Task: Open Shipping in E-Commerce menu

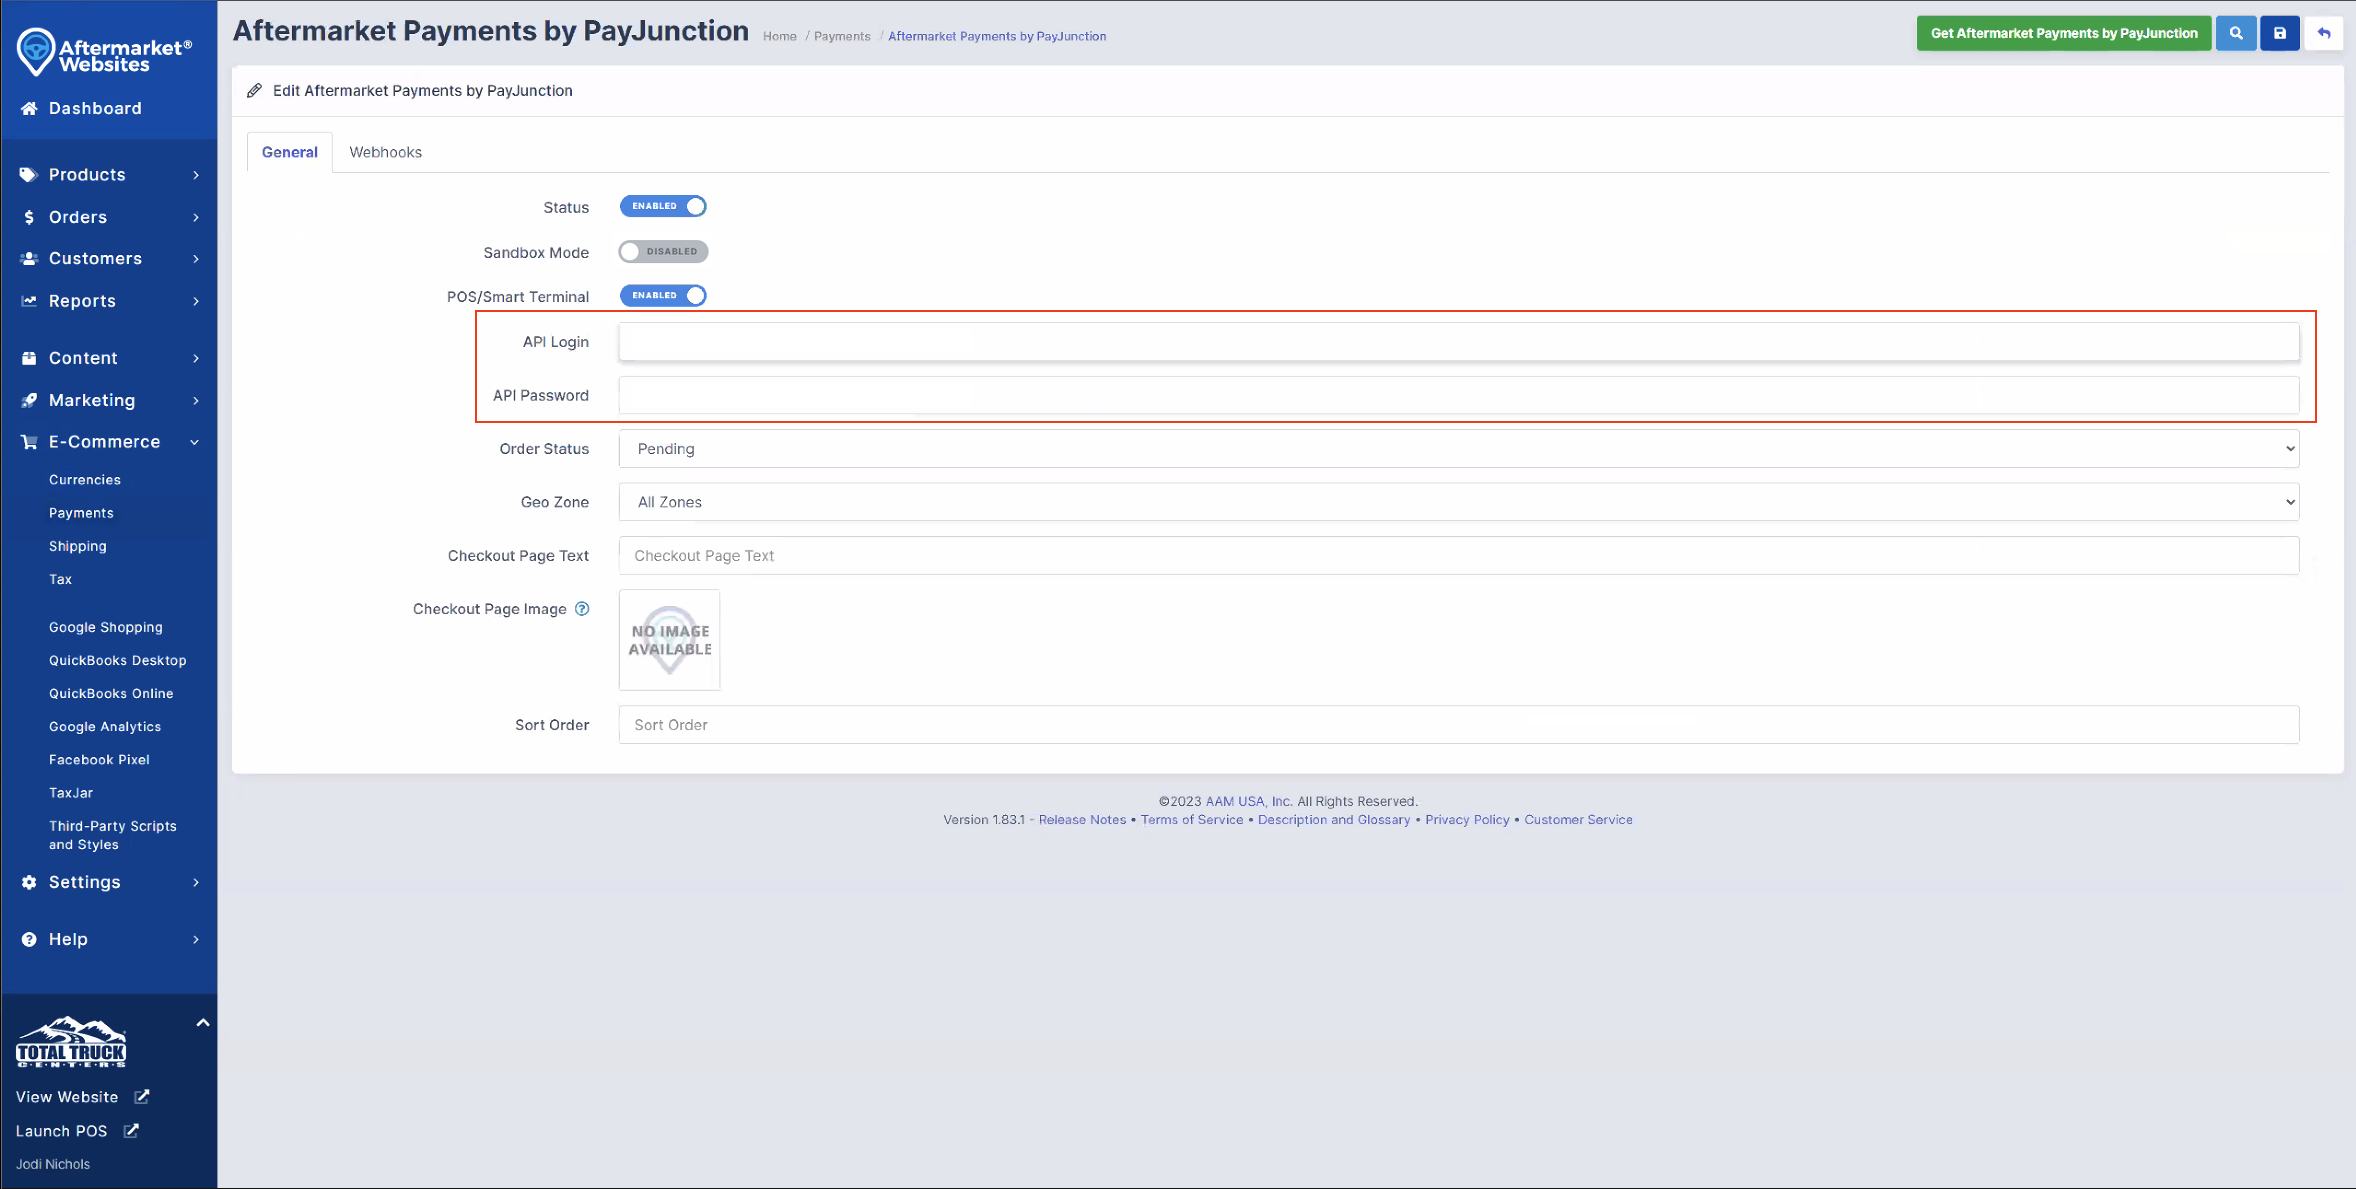Action: click(78, 546)
